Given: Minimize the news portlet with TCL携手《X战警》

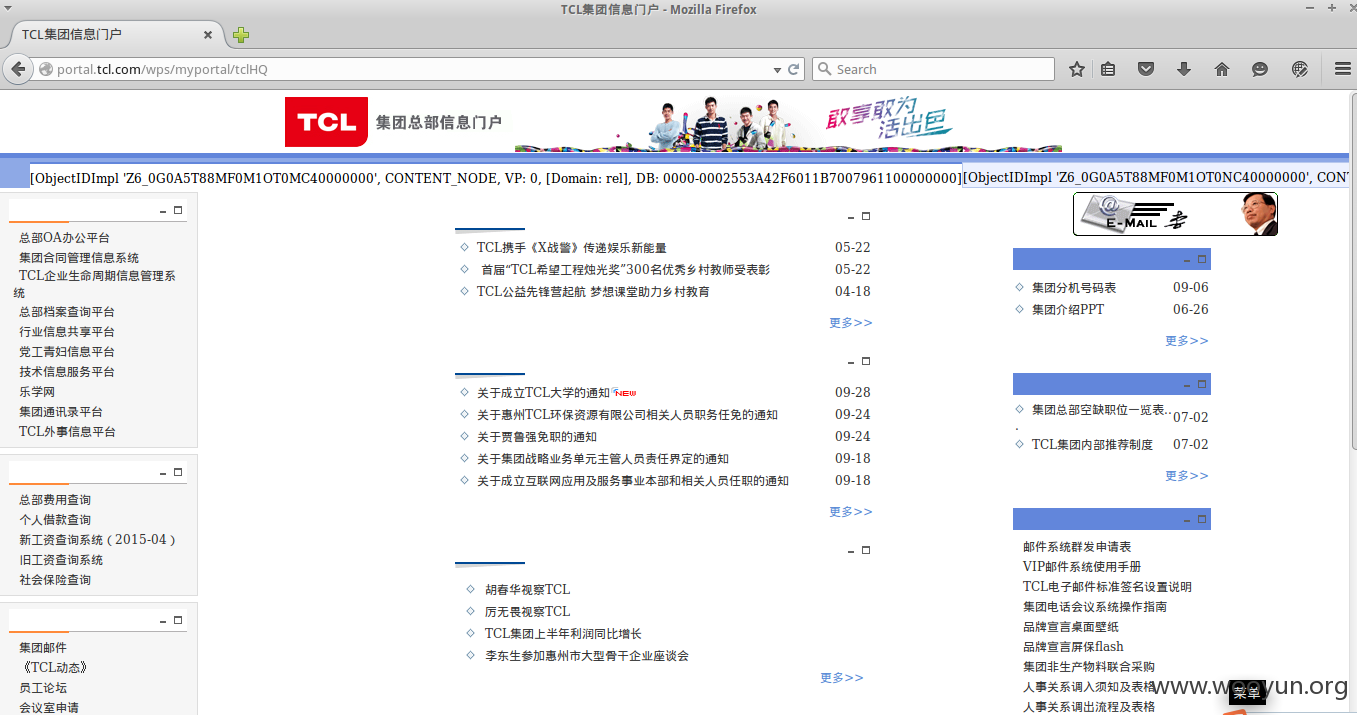Looking at the screenshot, I should [x=851, y=217].
